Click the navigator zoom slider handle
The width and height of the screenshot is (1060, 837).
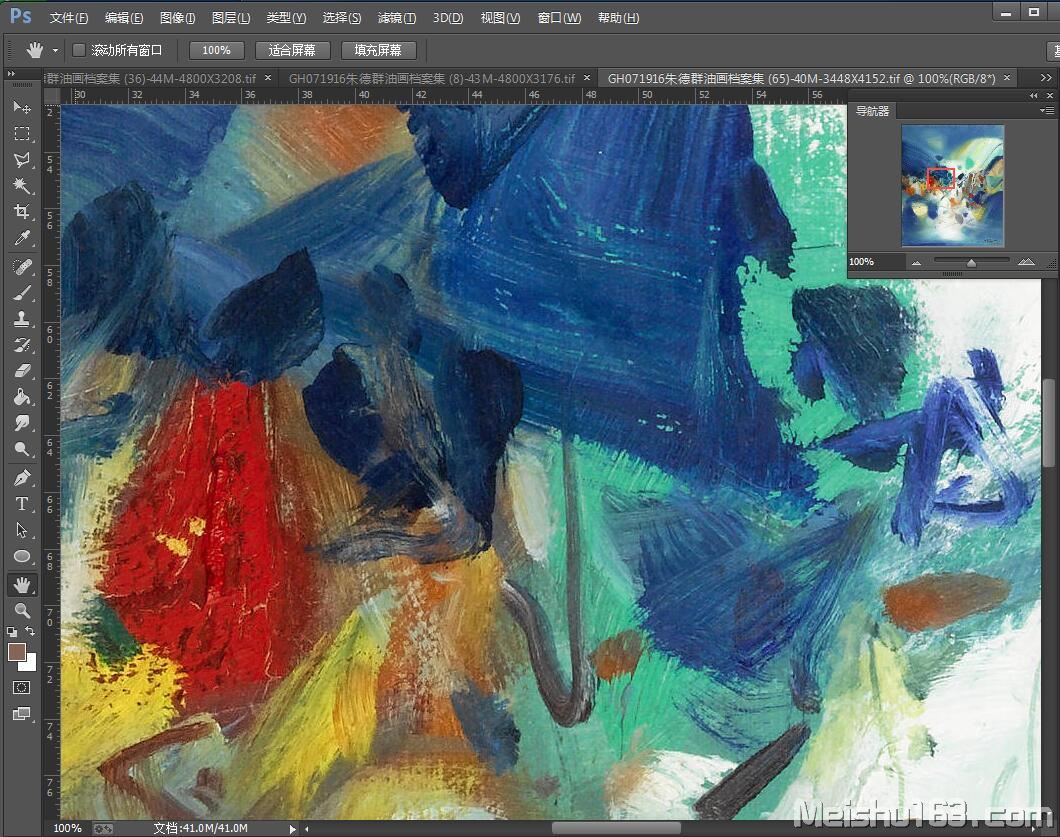pos(971,262)
